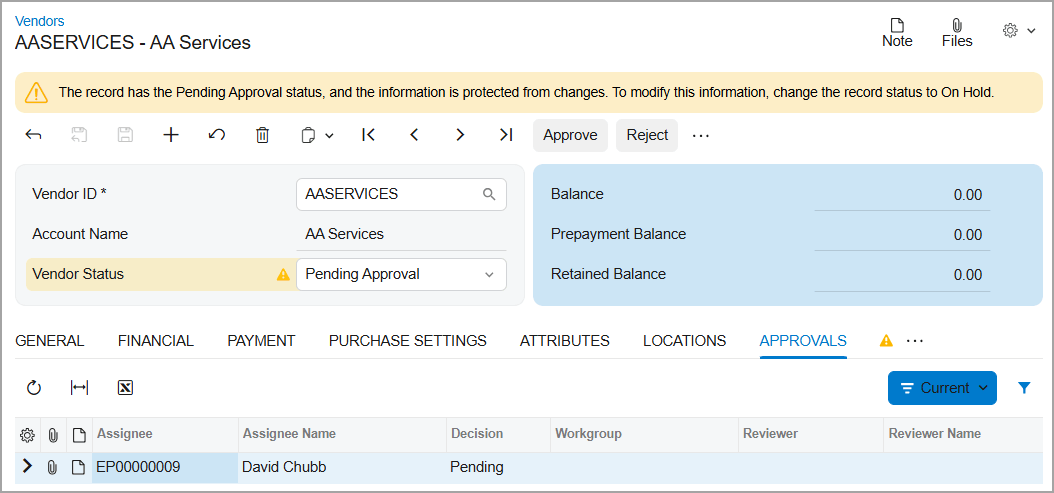The image size is (1054, 493).
Task: Open the clipboard dropdown arrow
Action: pos(329,136)
